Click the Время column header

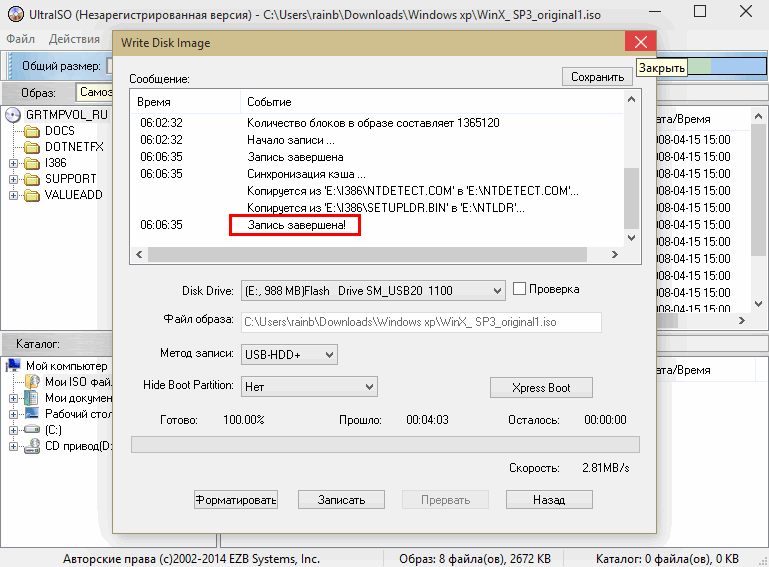(x=186, y=102)
